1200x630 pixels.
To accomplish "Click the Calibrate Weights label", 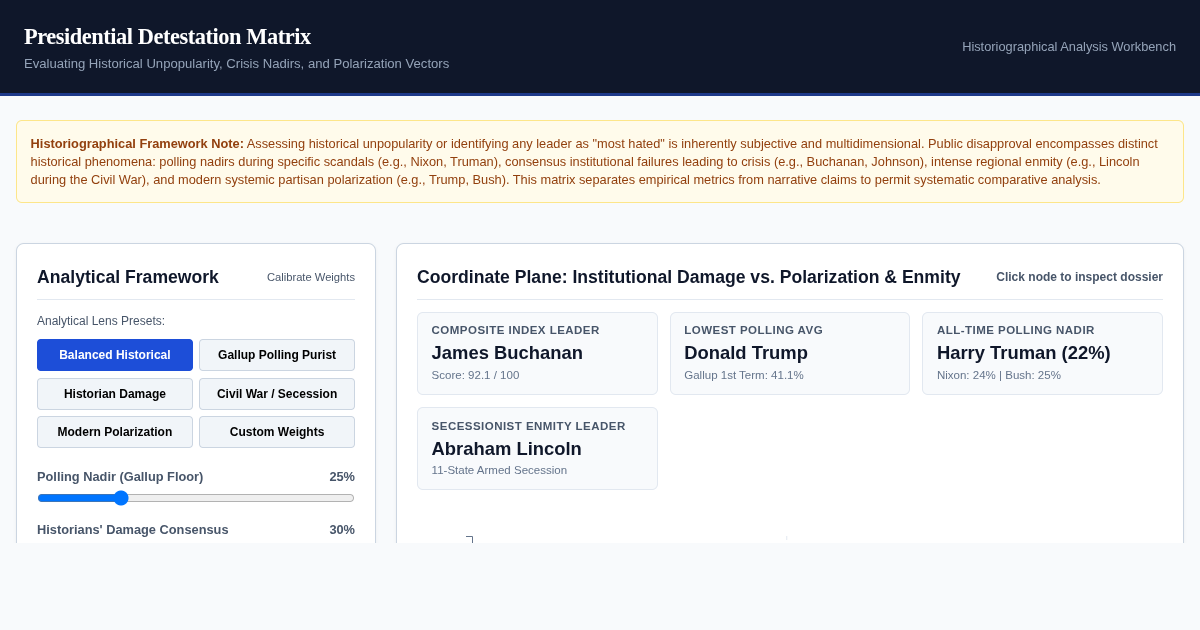I will 311,277.
